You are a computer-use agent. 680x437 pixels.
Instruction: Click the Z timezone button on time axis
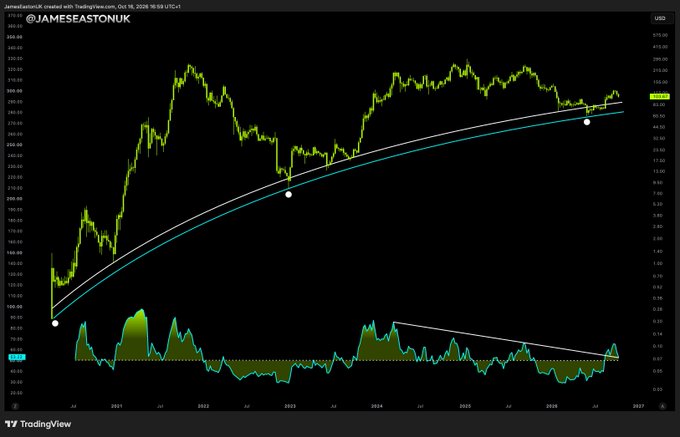[14, 406]
